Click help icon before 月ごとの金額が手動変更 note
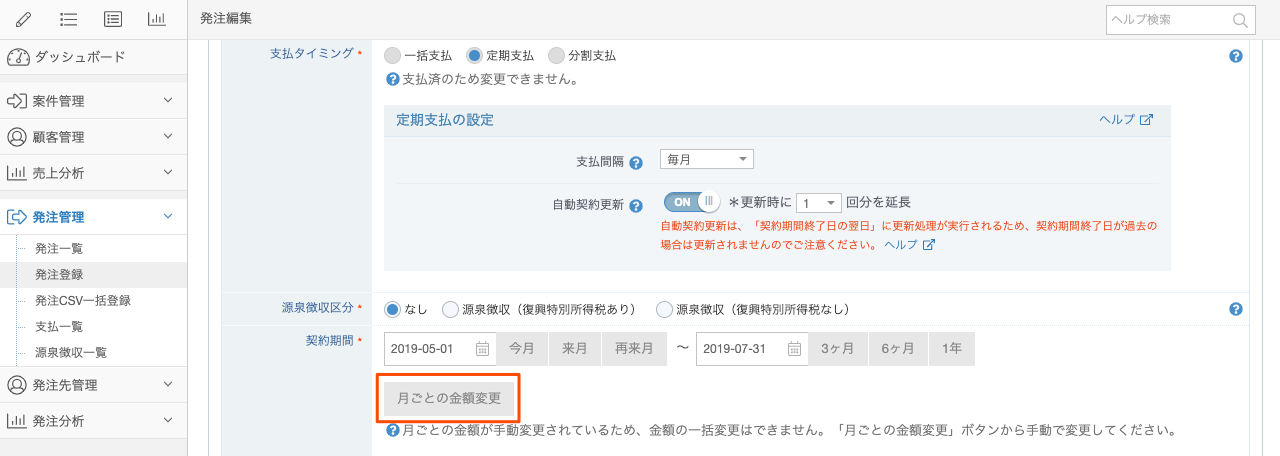Image resolution: width=1280 pixels, height=456 pixels. tap(393, 431)
